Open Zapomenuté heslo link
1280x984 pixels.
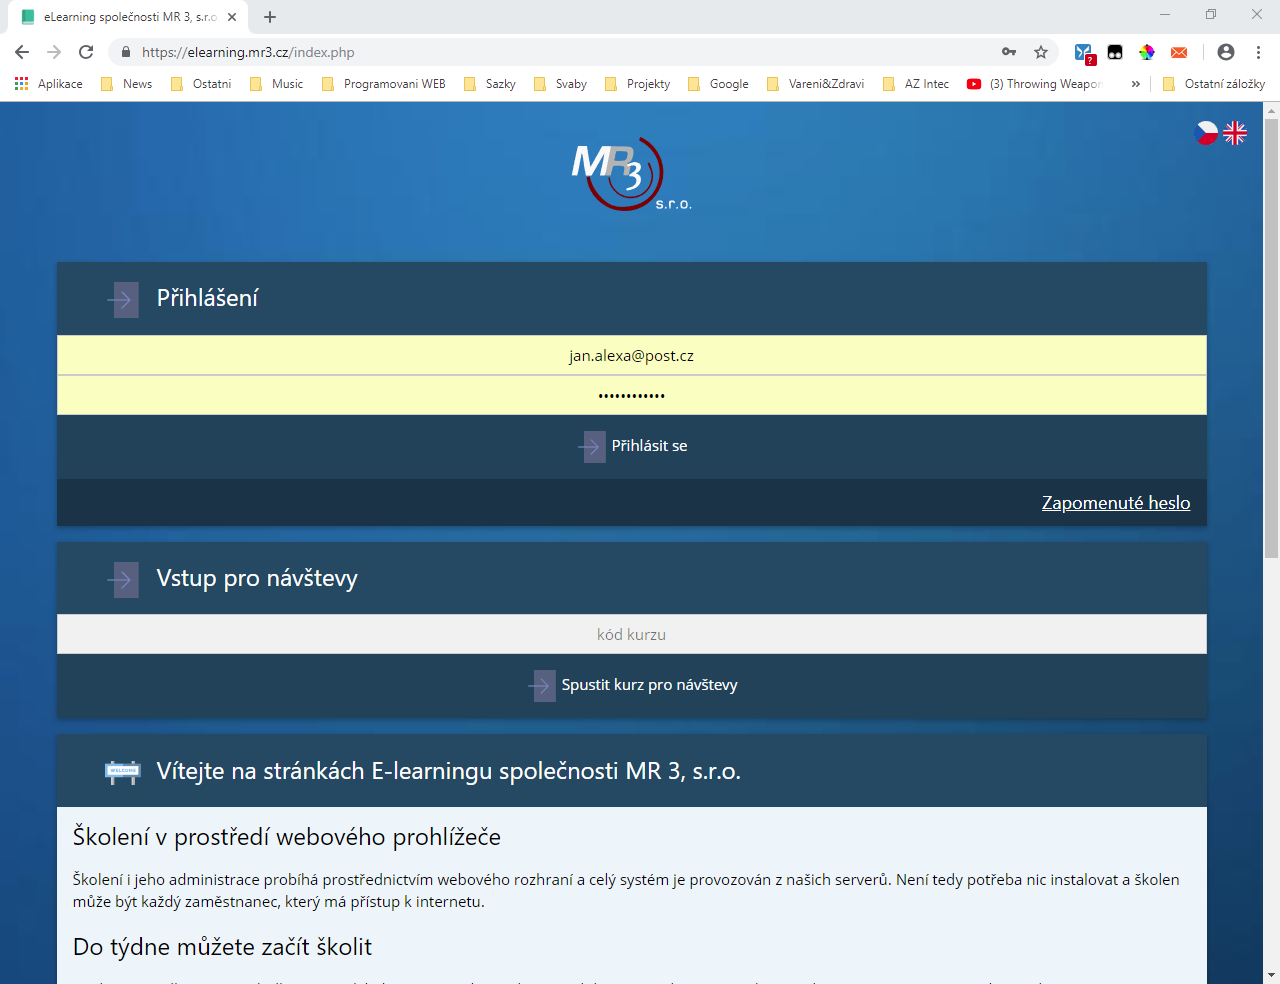(1116, 503)
